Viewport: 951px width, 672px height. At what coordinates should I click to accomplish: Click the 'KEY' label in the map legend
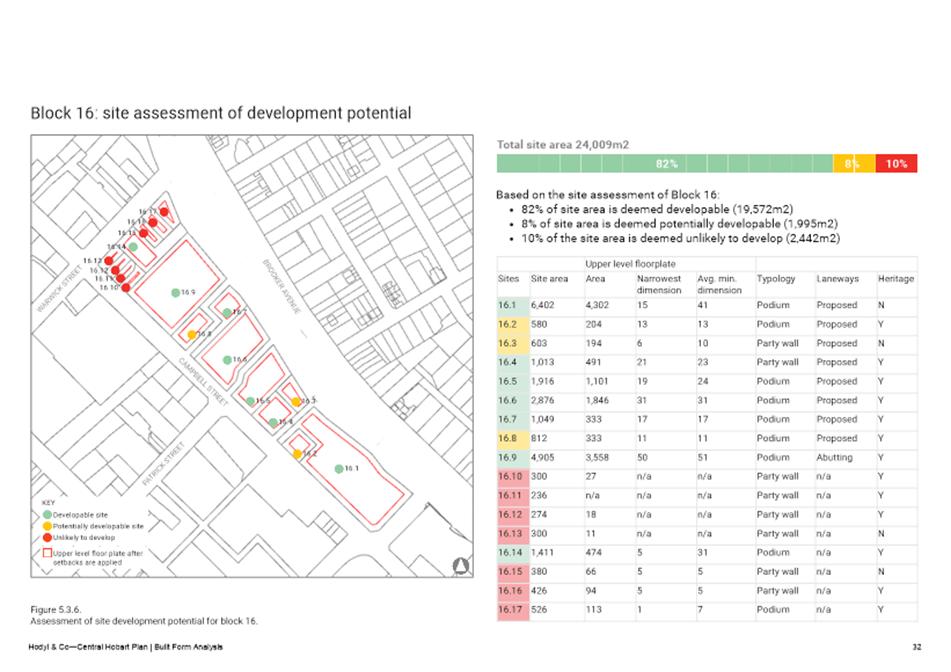click(48, 503)
